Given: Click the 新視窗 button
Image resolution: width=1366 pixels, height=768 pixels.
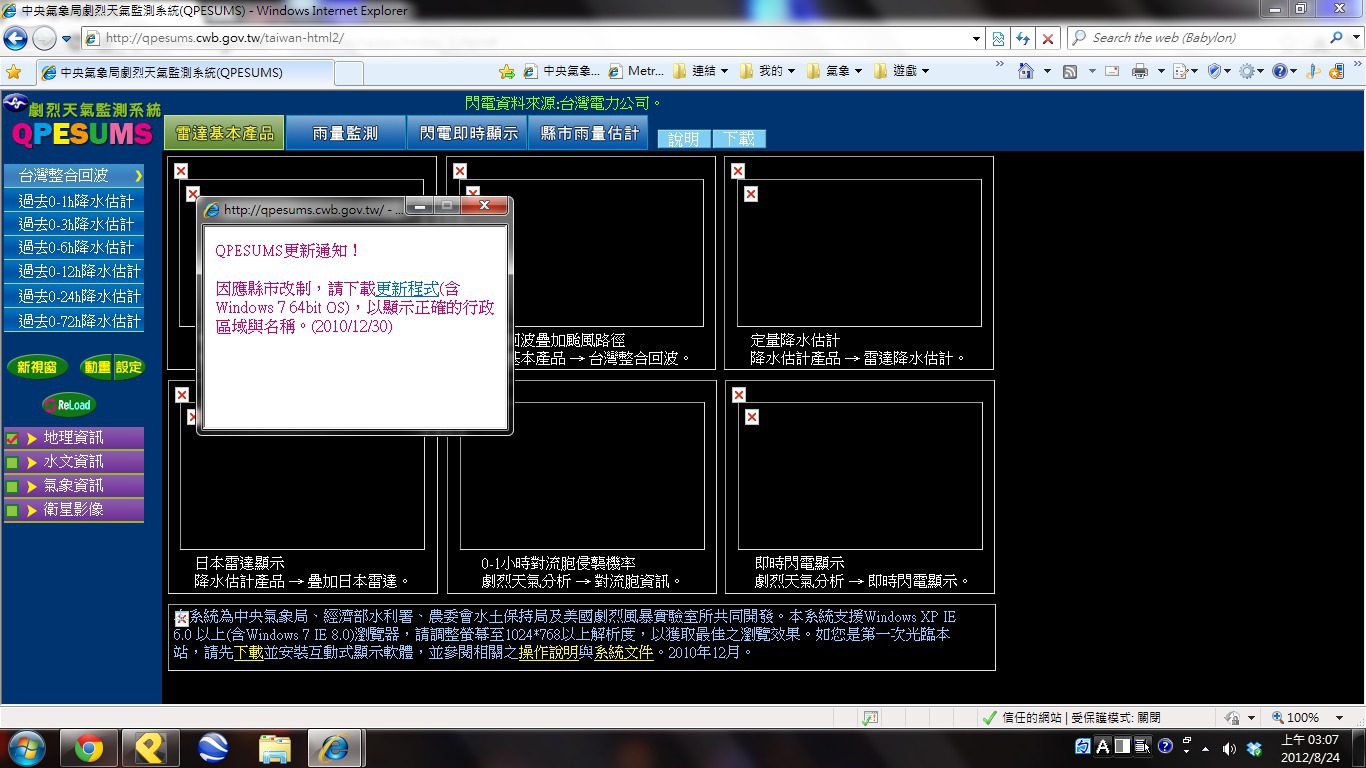Looking at the screenshot, I should [x=37, y=367].
